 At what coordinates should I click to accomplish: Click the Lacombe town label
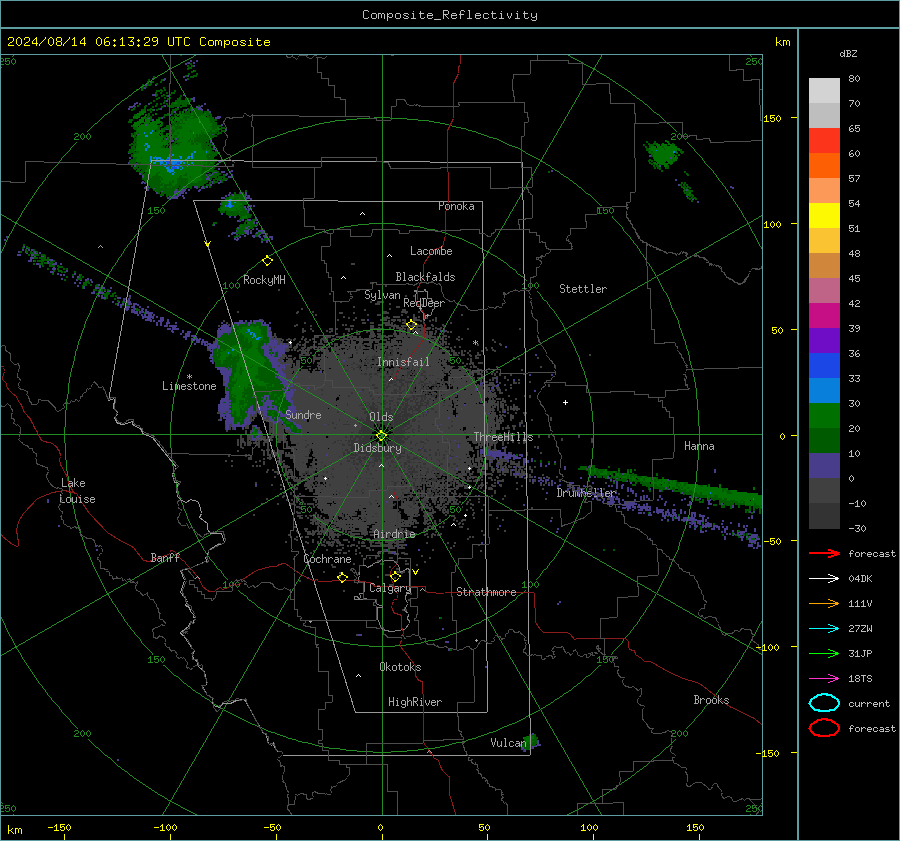click(431, 251)
